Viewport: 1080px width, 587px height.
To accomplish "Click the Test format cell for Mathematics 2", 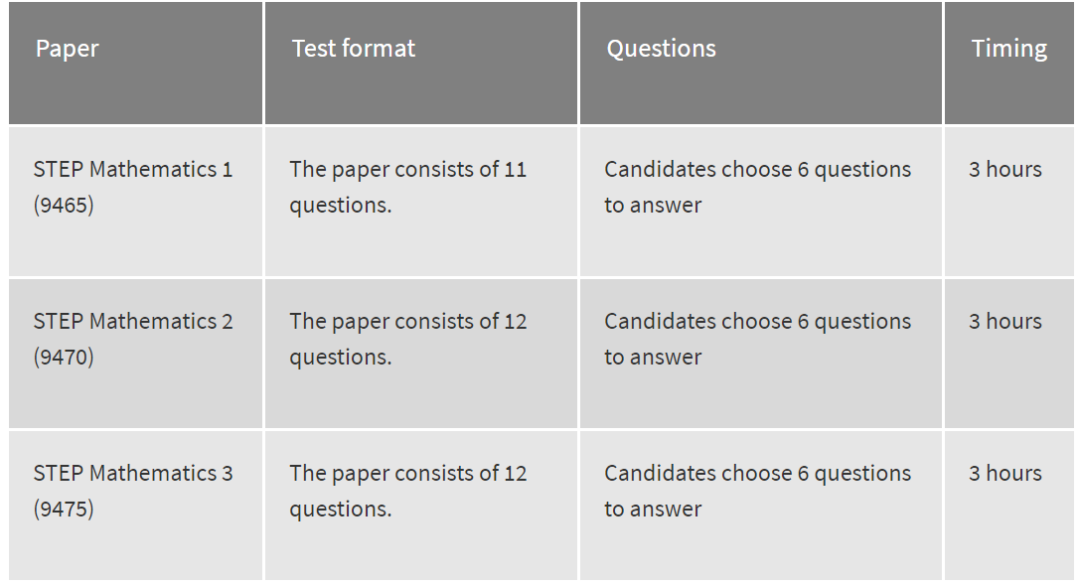I will tap(421, 353).
